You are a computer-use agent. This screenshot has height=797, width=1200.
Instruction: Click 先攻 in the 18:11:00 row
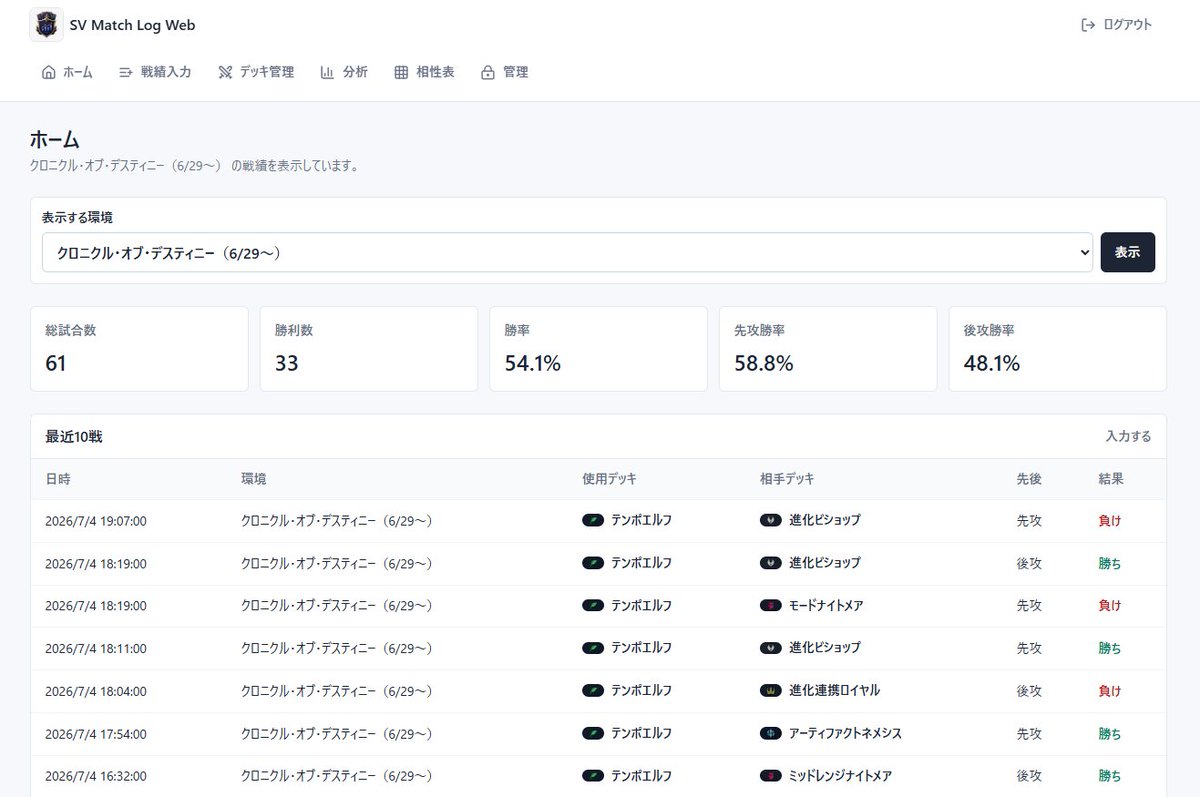click(x=1029, y=648)
